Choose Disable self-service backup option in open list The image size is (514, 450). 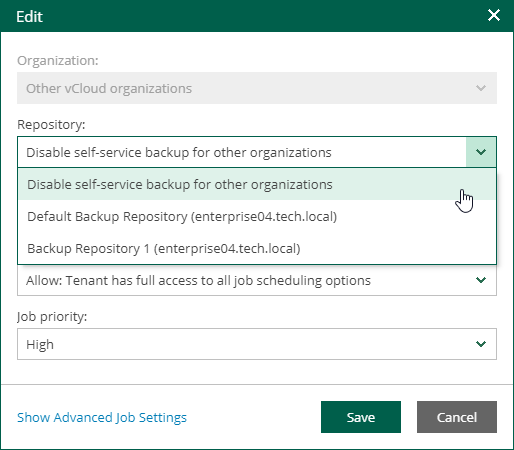257,184
